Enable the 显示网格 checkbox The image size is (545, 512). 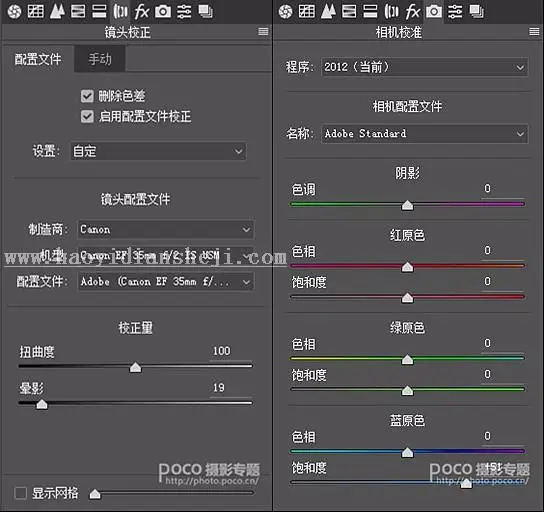[21, 493]
